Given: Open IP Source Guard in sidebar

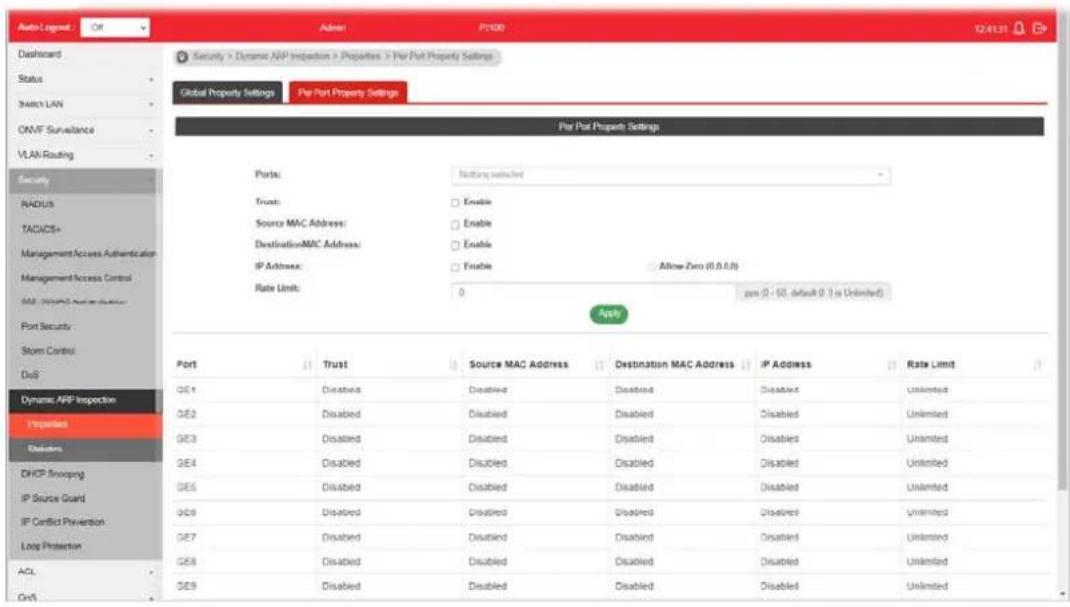Looking at the screenshot, I should (x=53, y=499).
